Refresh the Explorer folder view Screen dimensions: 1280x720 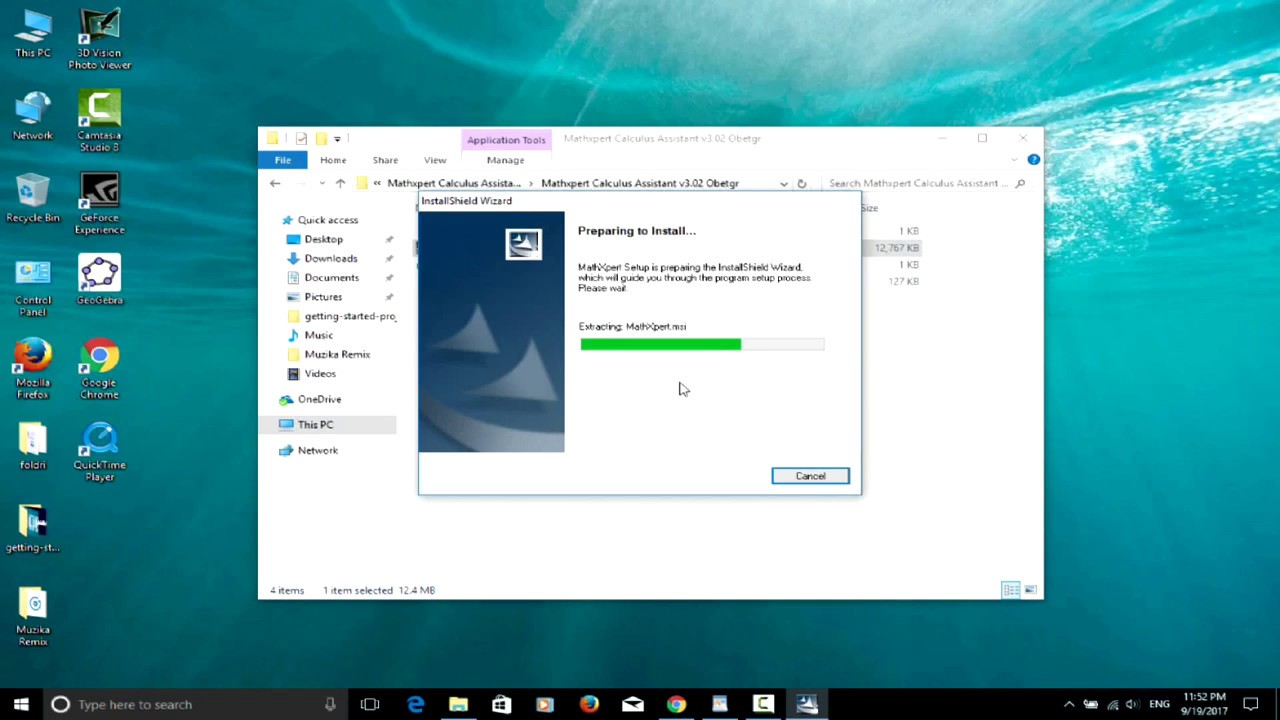(802, 184)
